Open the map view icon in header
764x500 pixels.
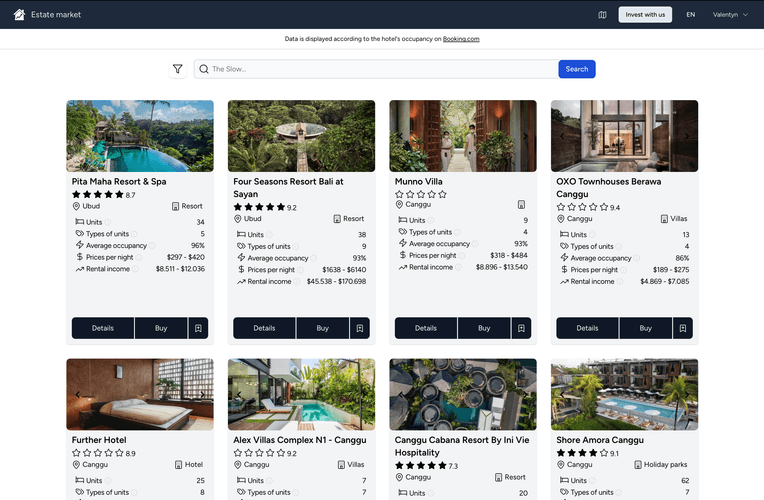click(602, 15)
